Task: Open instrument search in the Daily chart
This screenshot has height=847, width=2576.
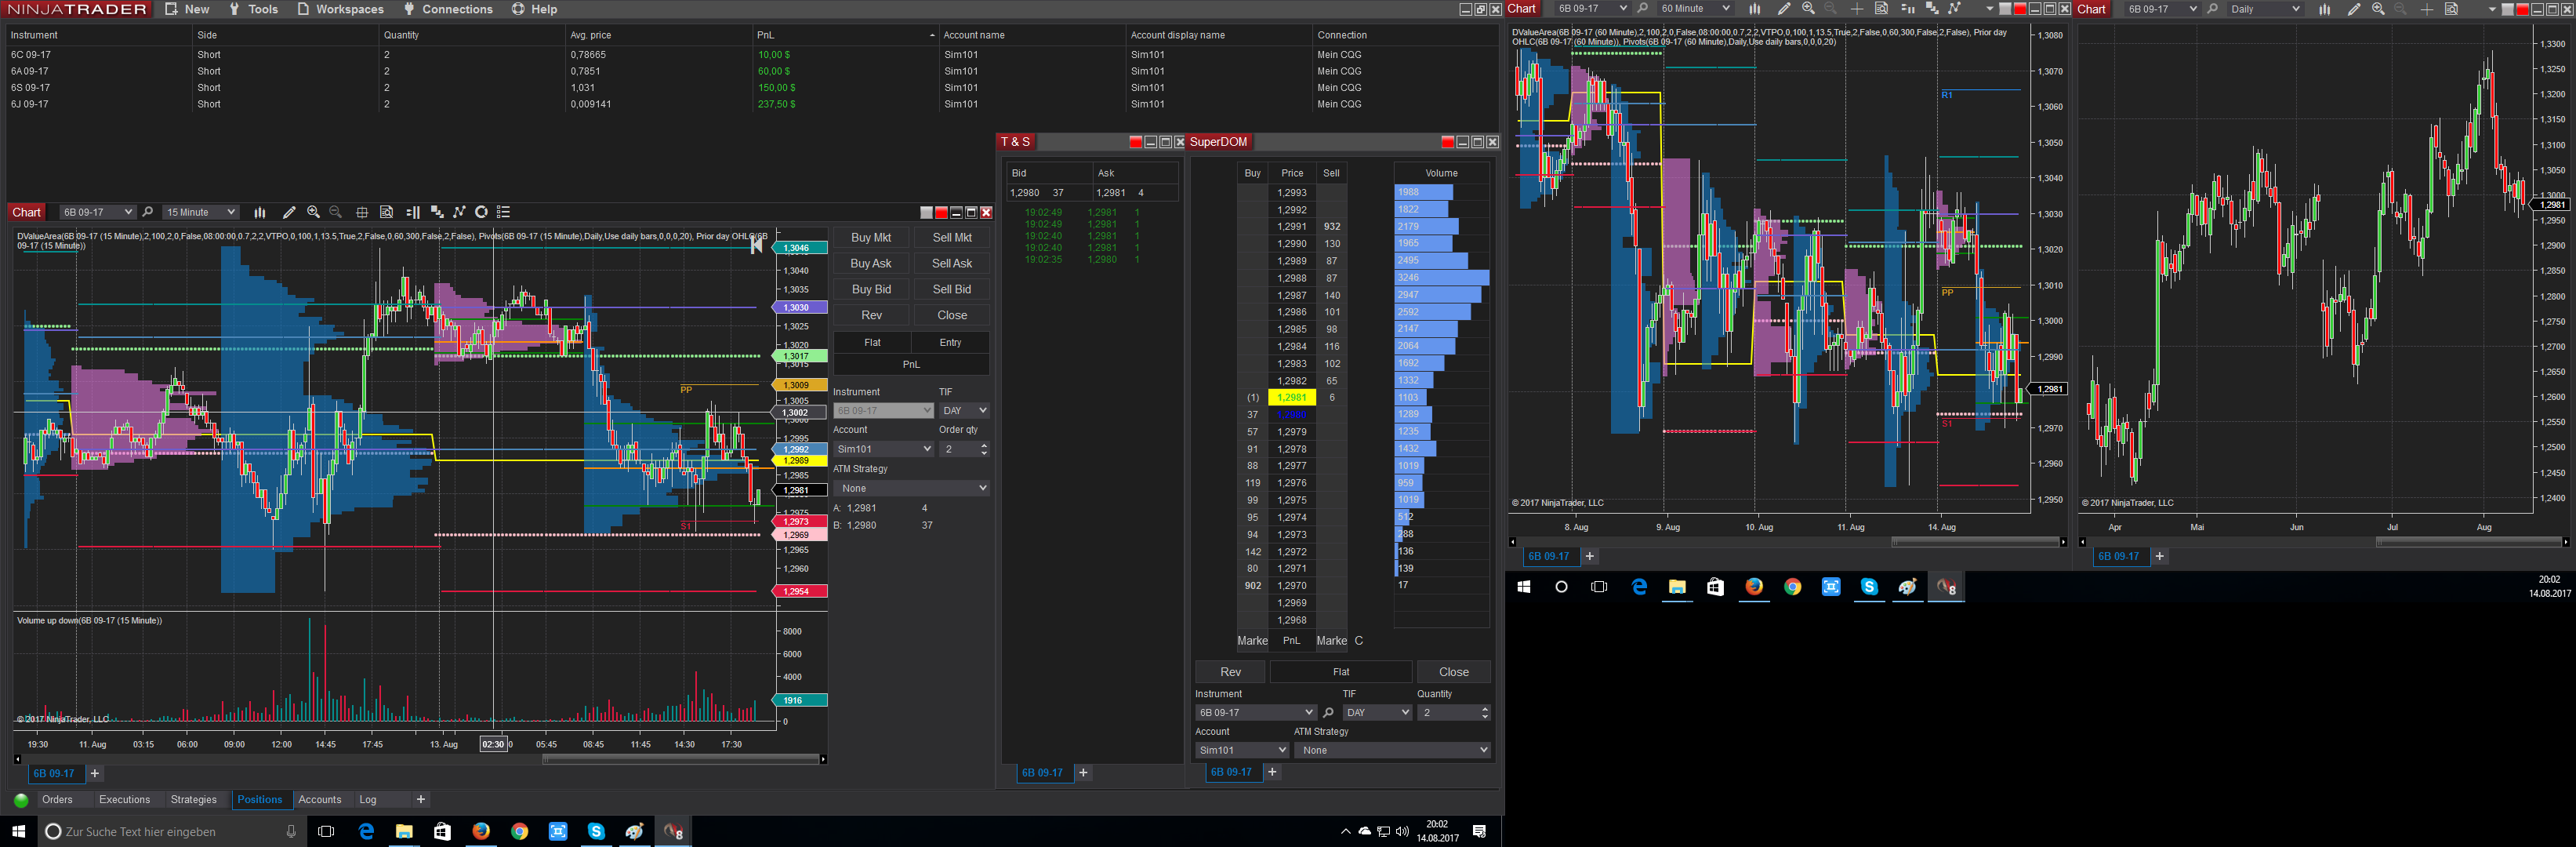Action: 2212,9
